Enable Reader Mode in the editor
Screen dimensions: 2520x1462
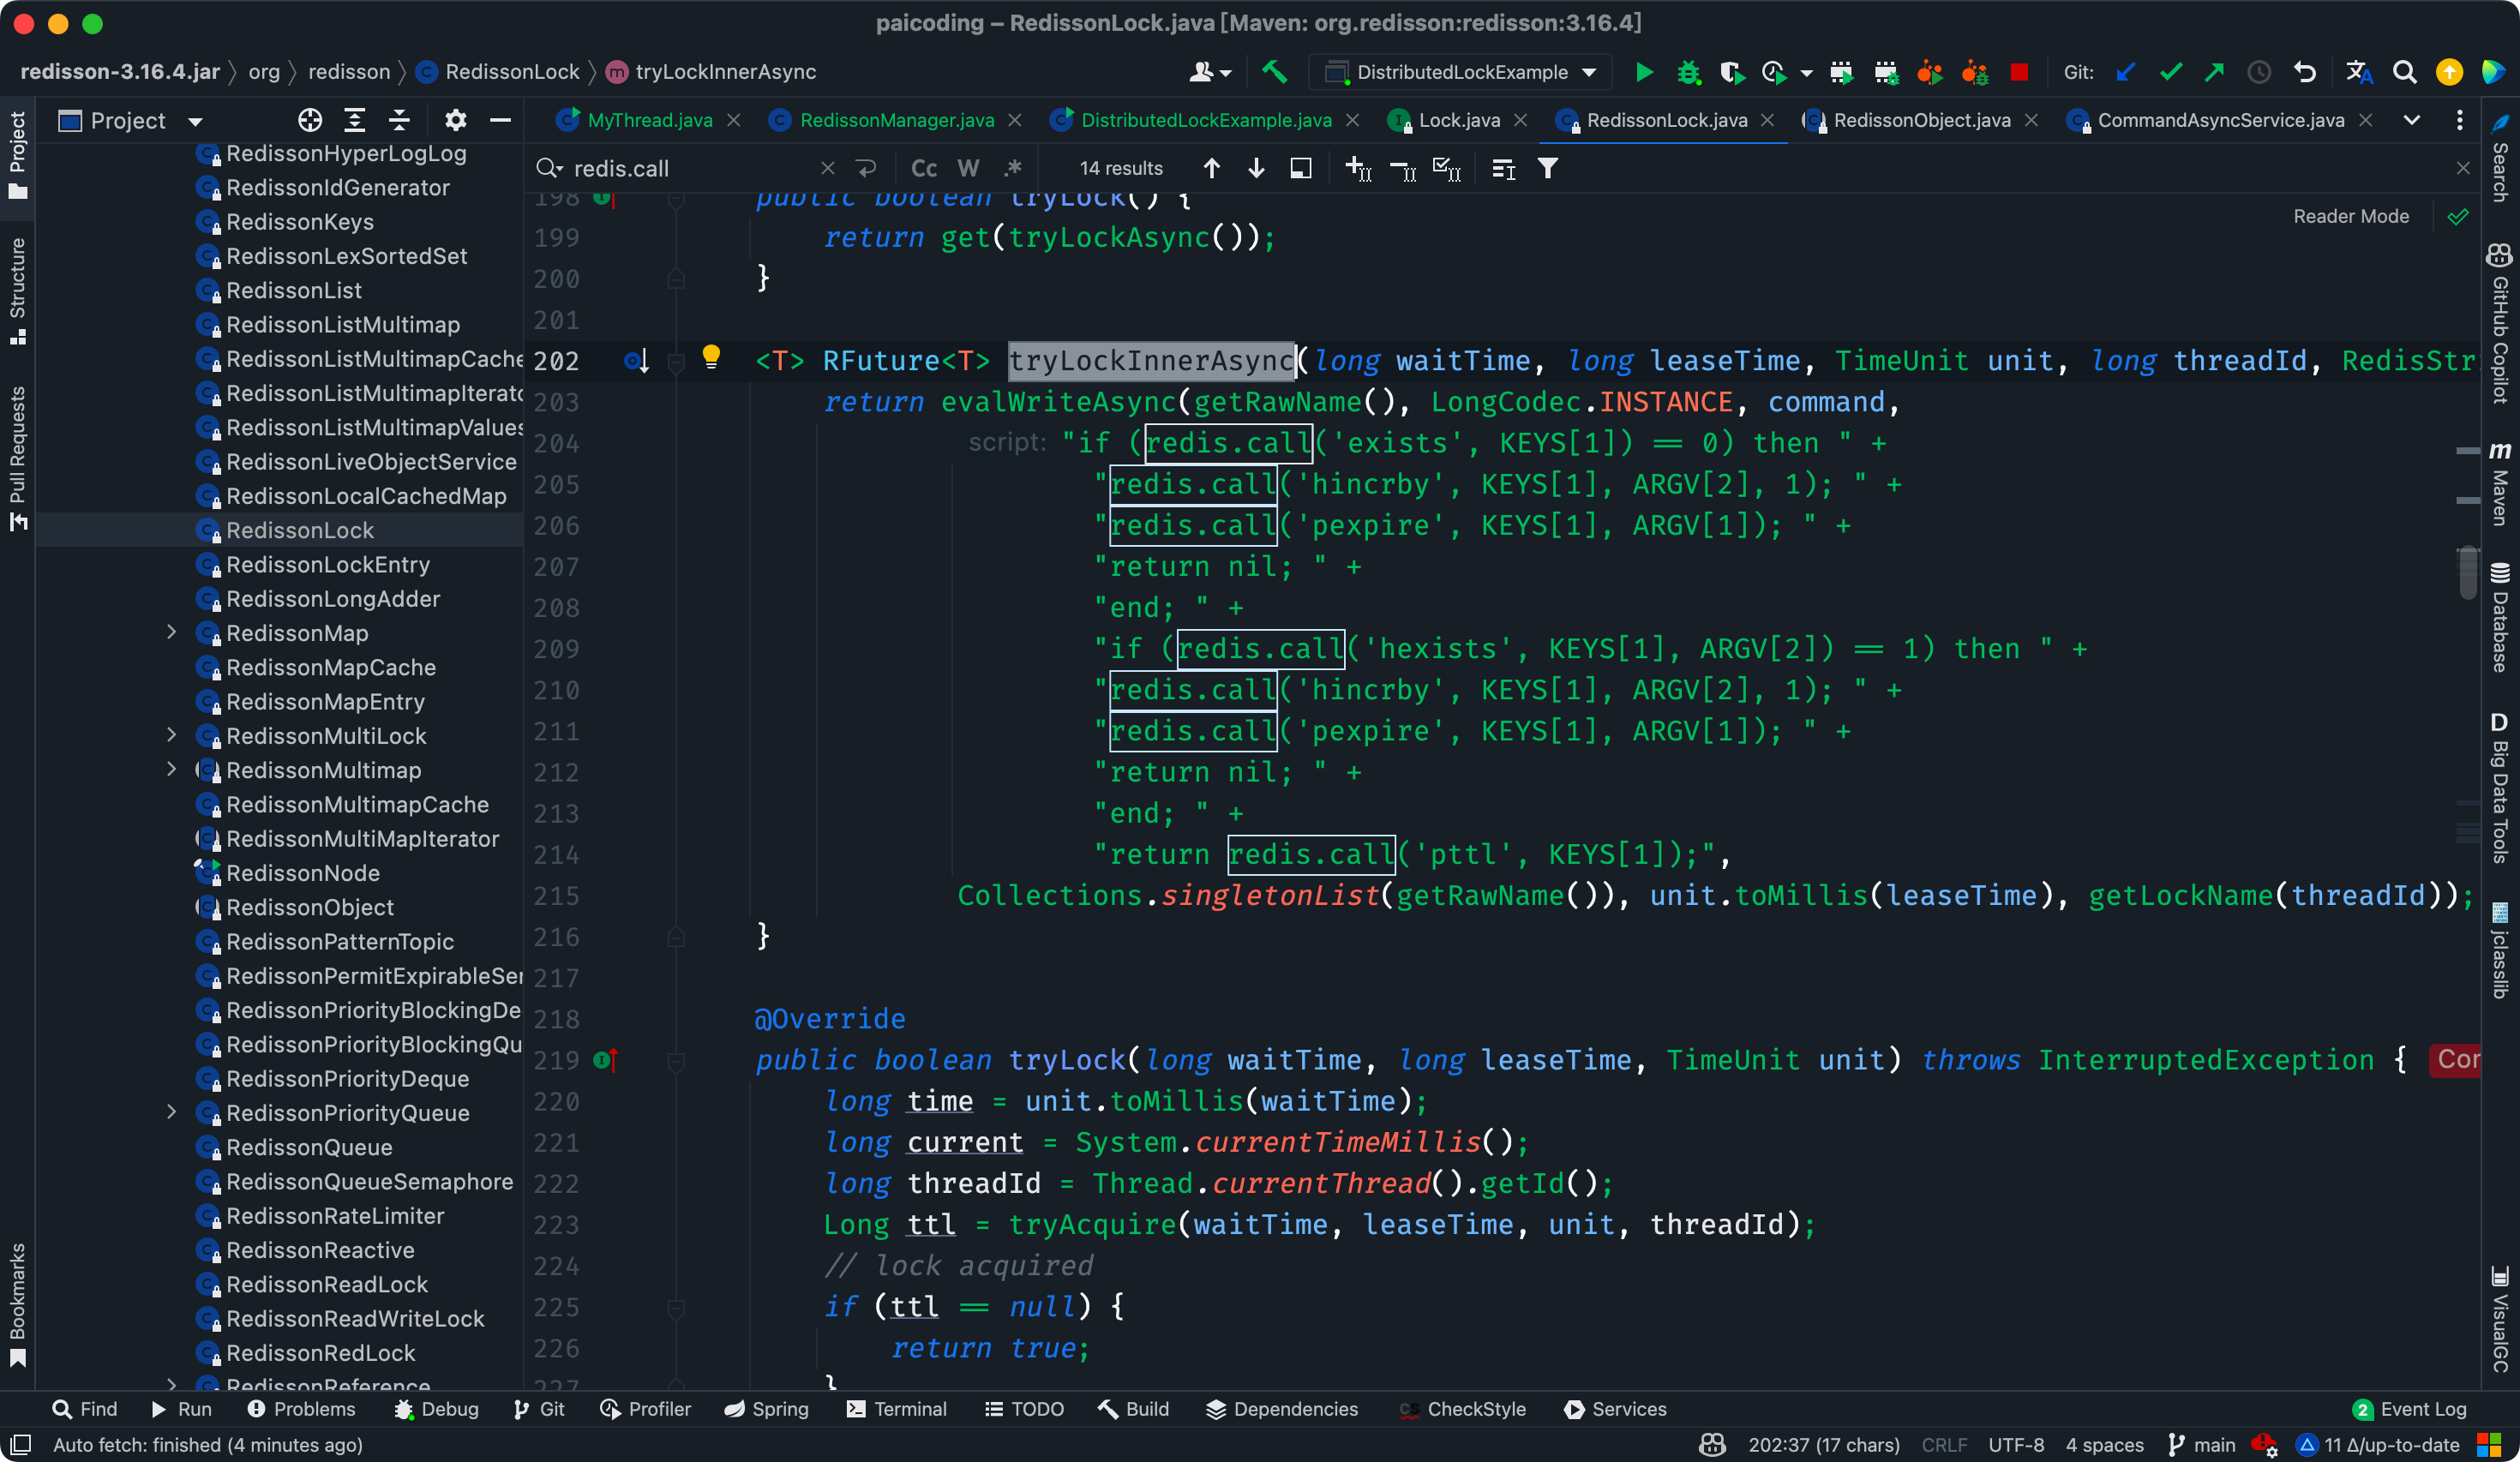coord(2350,216)
